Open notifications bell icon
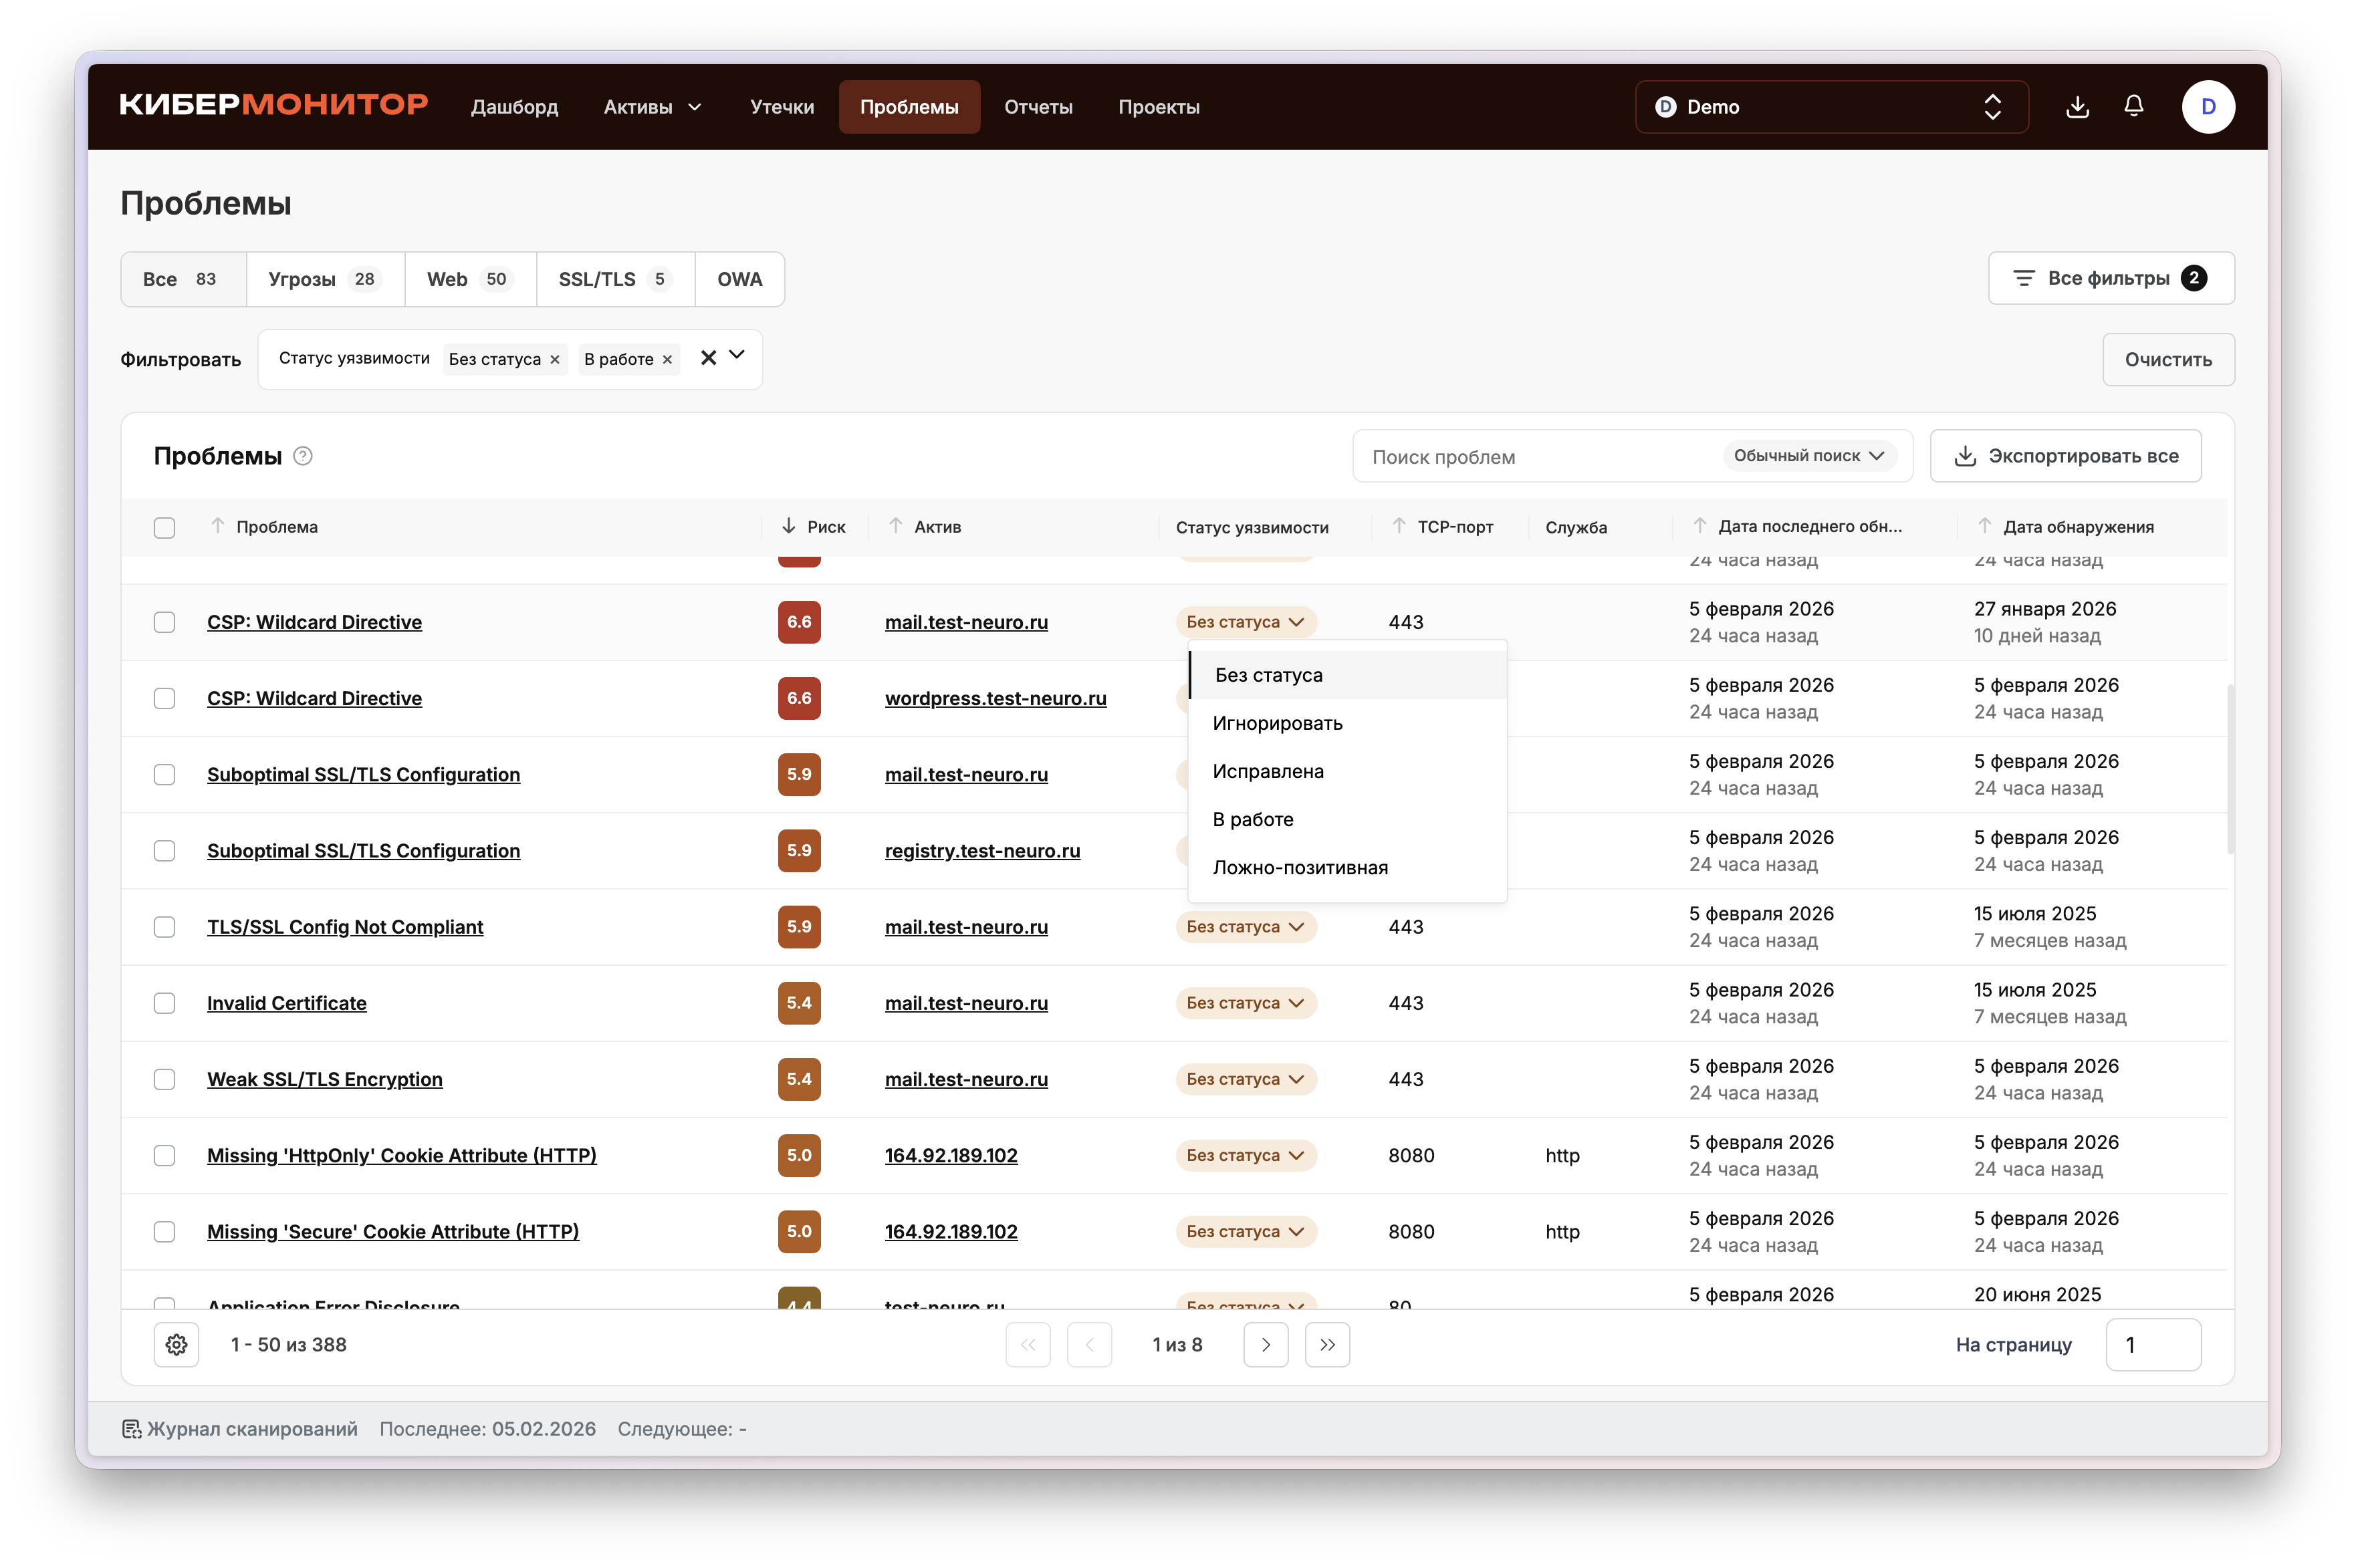 (x=2133, y=107)
